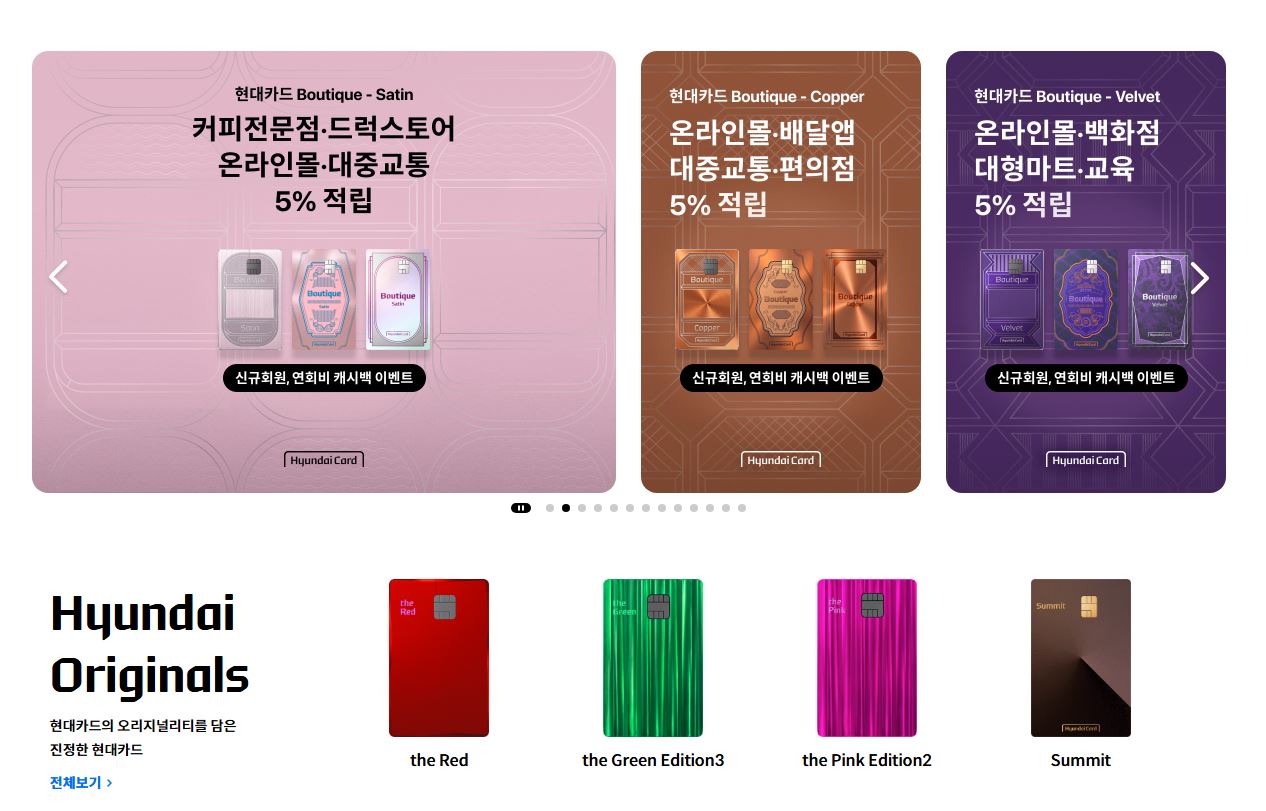1266x811 pixels.
Task: Click the Summit card name label
Action: click(1081, 760)
